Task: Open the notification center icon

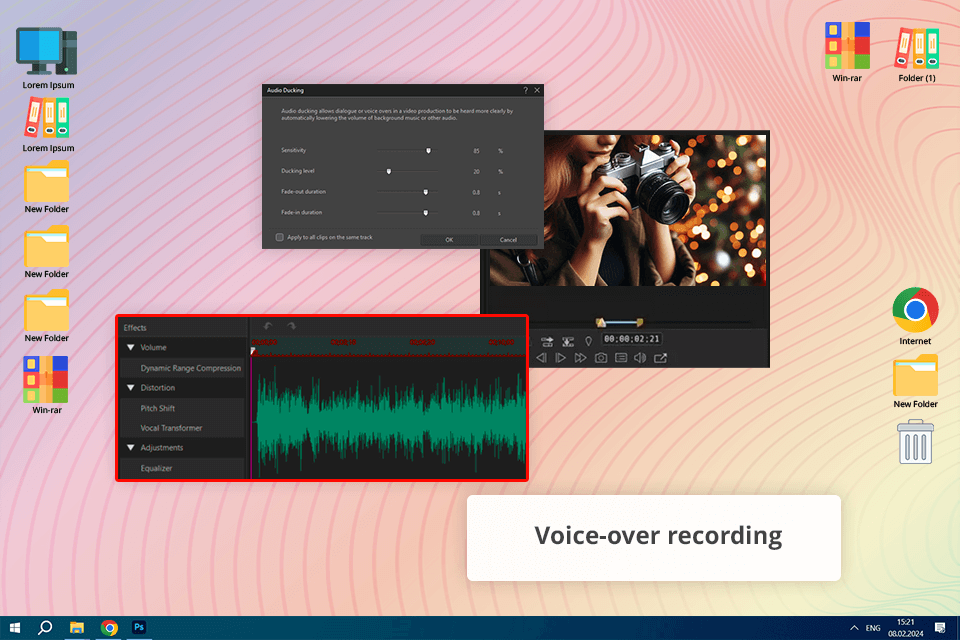Action: point(940,628)
